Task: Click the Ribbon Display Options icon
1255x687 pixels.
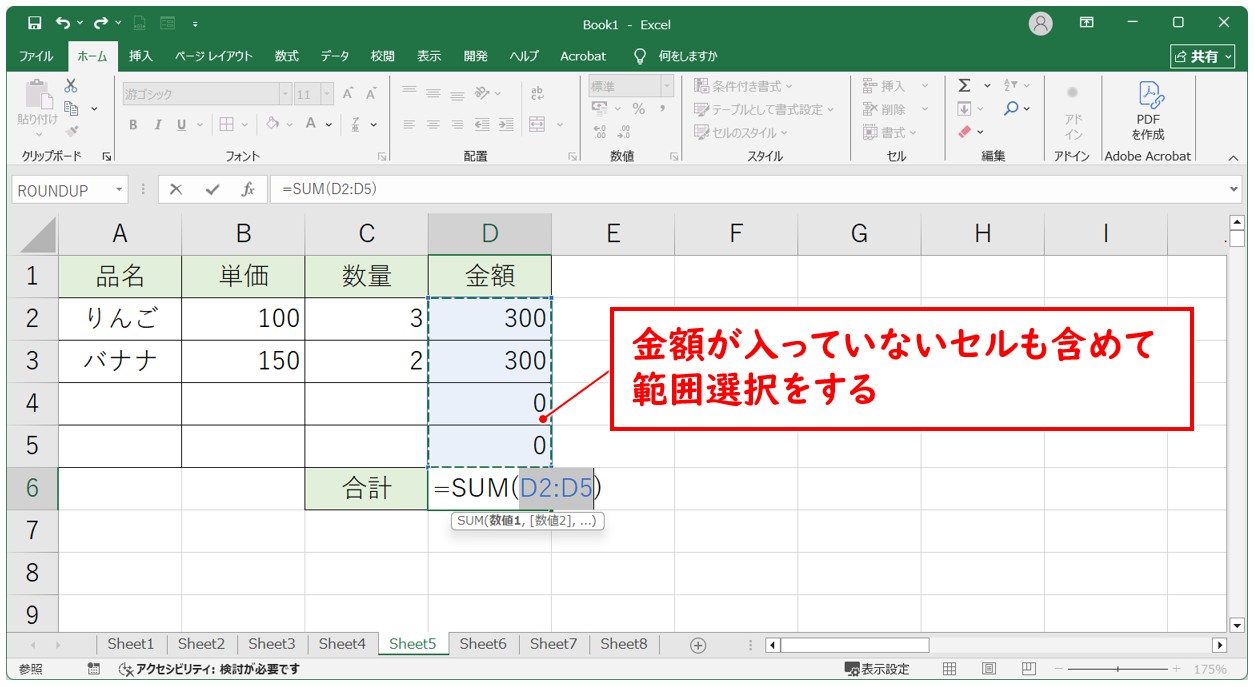Action: pyautogui.click(x=1087, y=23)
